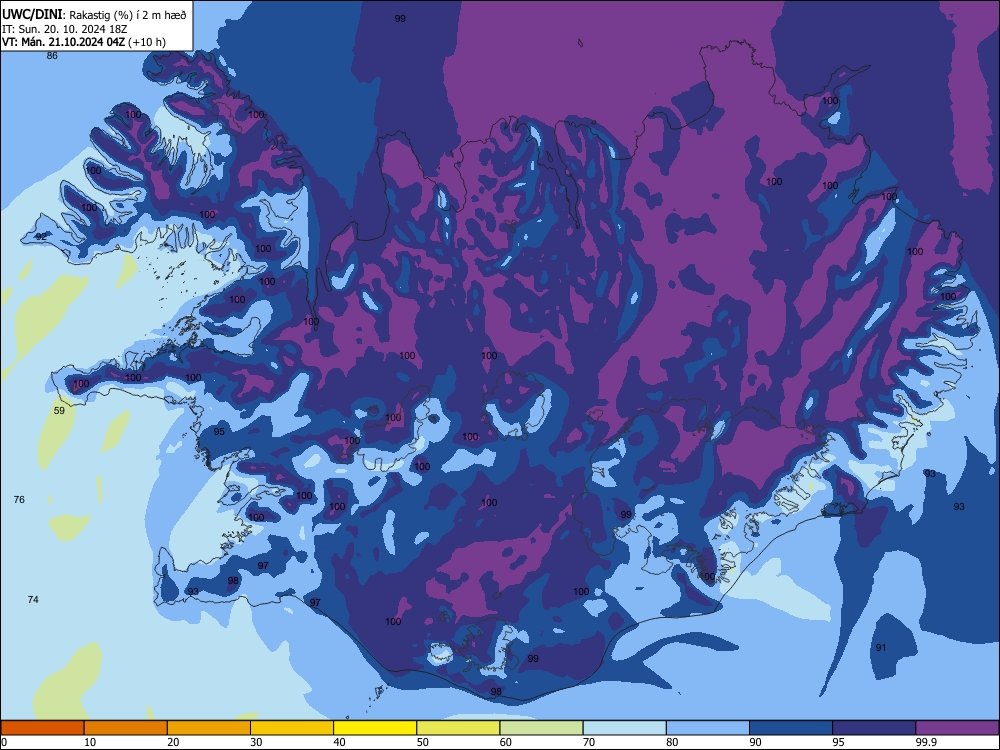
Task: Pick the pale yellow 50–60 legend swatch
Action: tap(458, 728)
